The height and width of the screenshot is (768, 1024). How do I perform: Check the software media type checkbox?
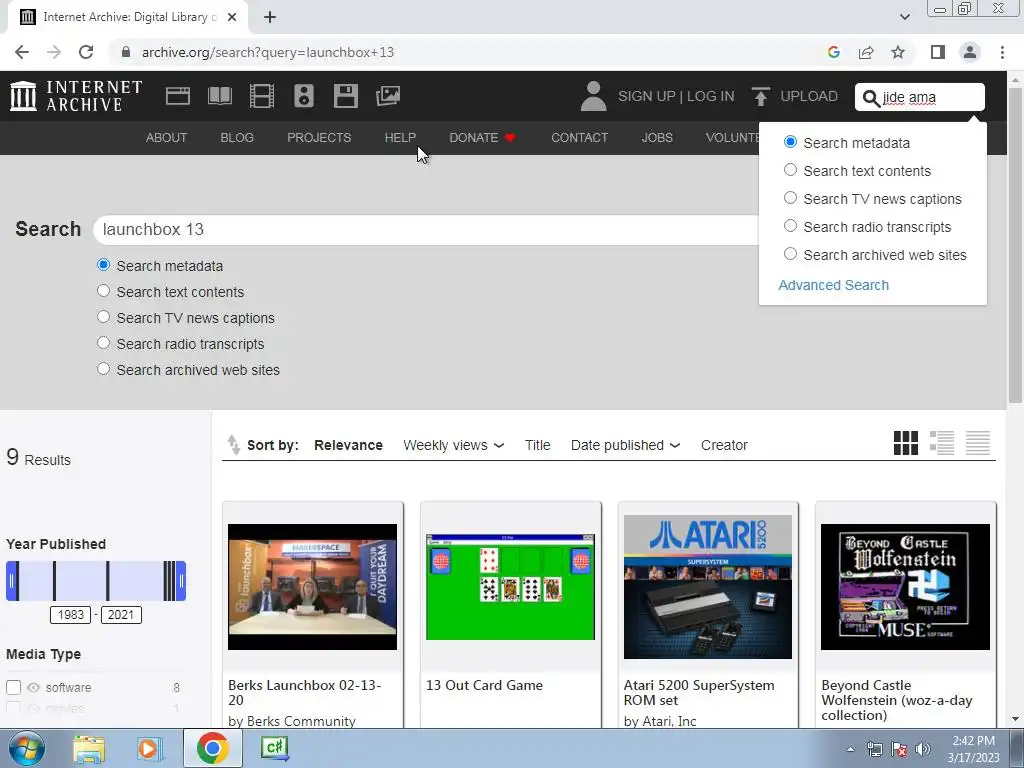click(x=14, y=687)
